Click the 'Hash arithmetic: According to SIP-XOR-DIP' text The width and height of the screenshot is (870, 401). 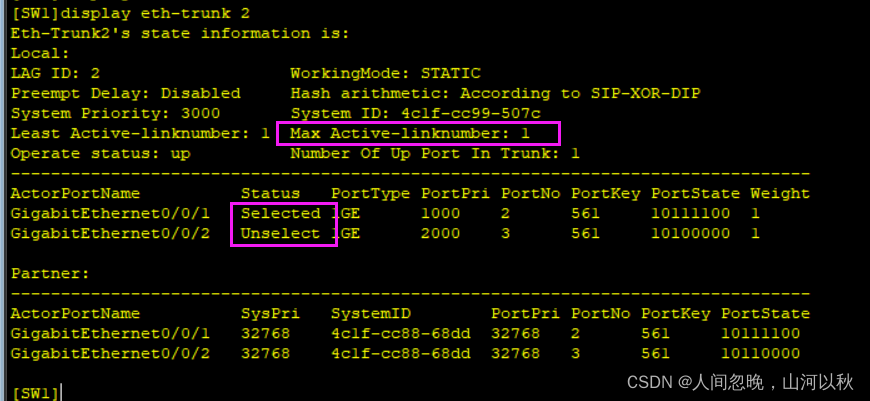coord(495,93)
